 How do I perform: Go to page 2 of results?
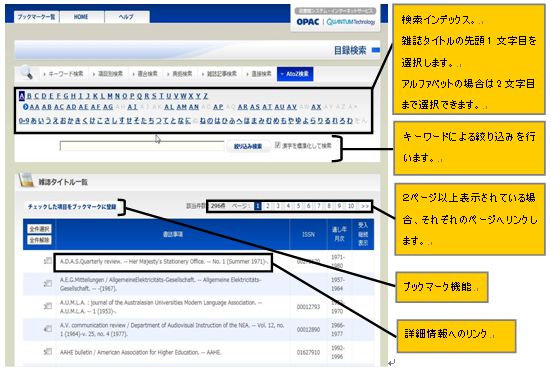(268, 206)
